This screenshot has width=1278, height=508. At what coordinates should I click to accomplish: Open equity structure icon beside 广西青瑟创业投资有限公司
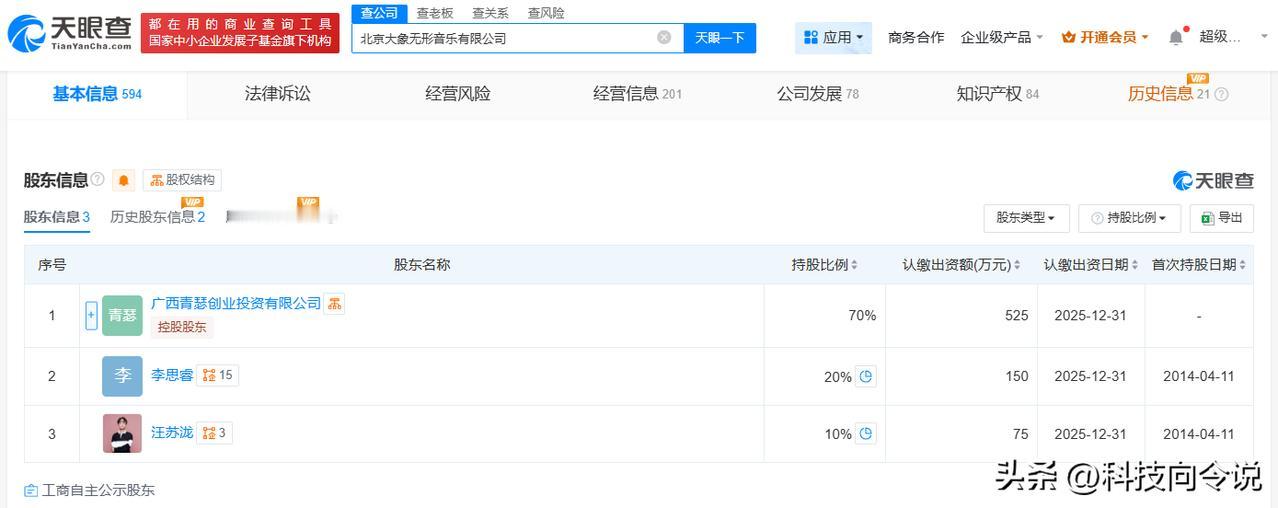(x=334, y=303)
